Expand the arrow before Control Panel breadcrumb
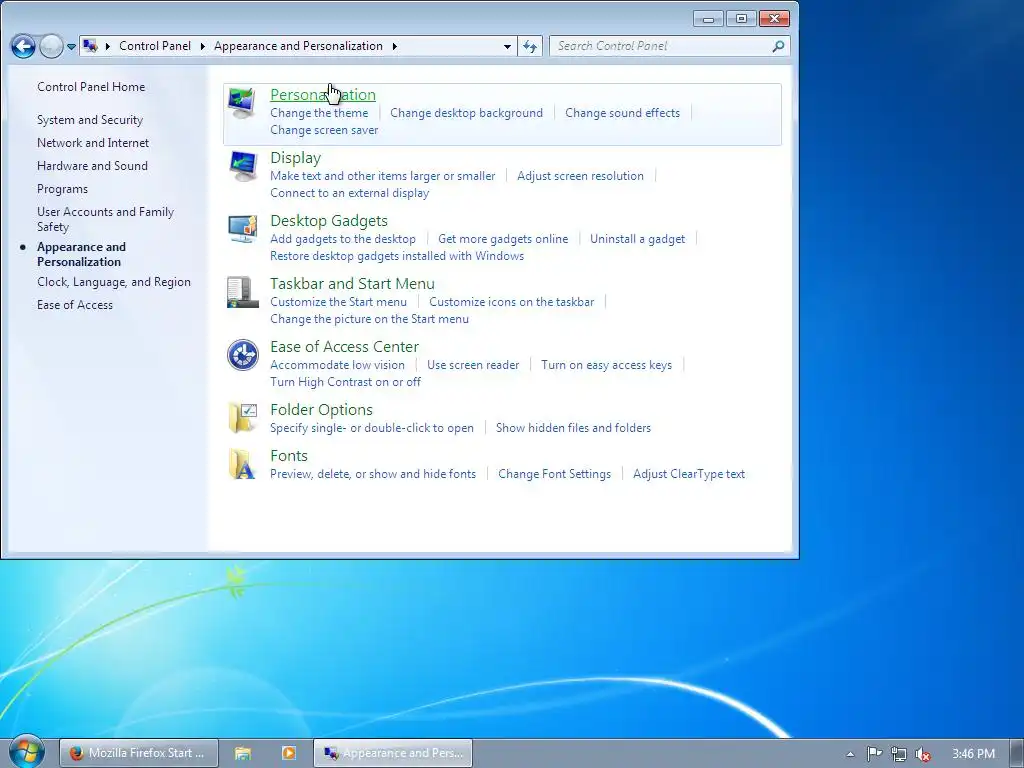Screen dimensions: 1024x768 click(108, 46)
